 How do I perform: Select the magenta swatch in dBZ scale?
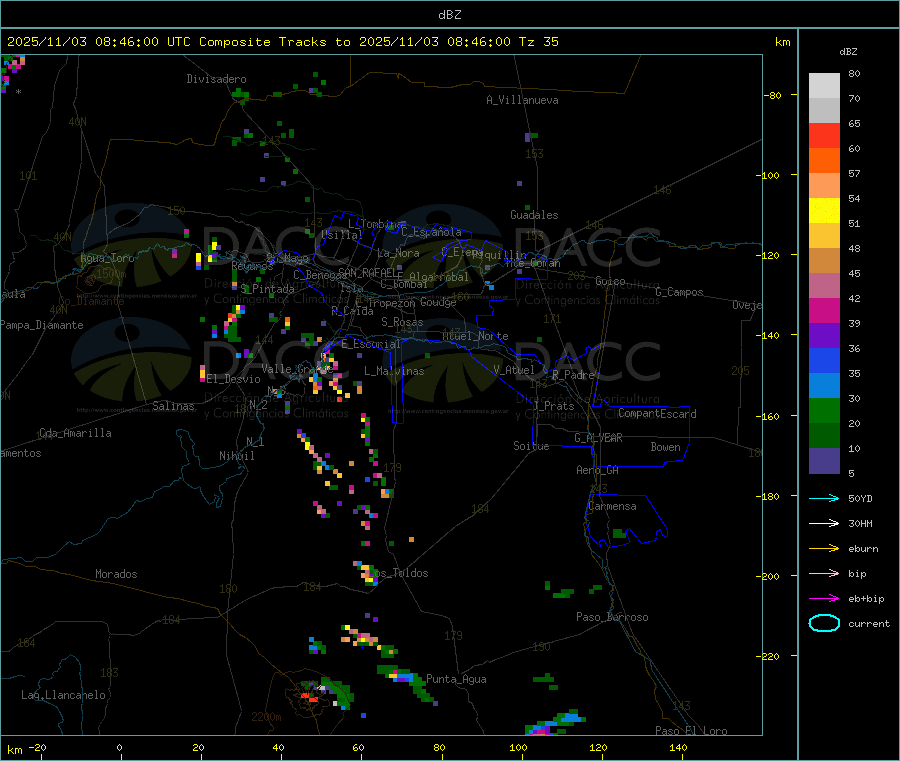click(x=824, y=310)
